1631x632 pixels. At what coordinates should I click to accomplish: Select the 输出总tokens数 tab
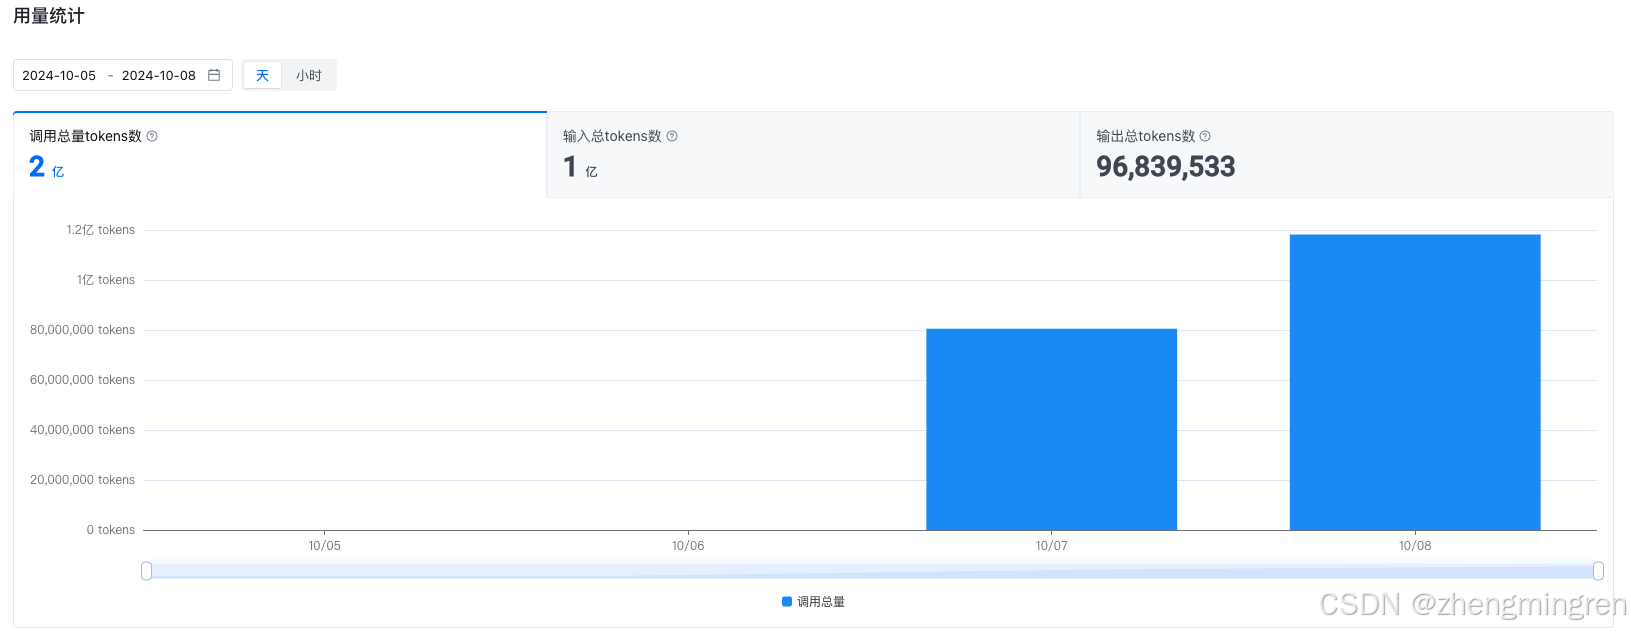1347,154
